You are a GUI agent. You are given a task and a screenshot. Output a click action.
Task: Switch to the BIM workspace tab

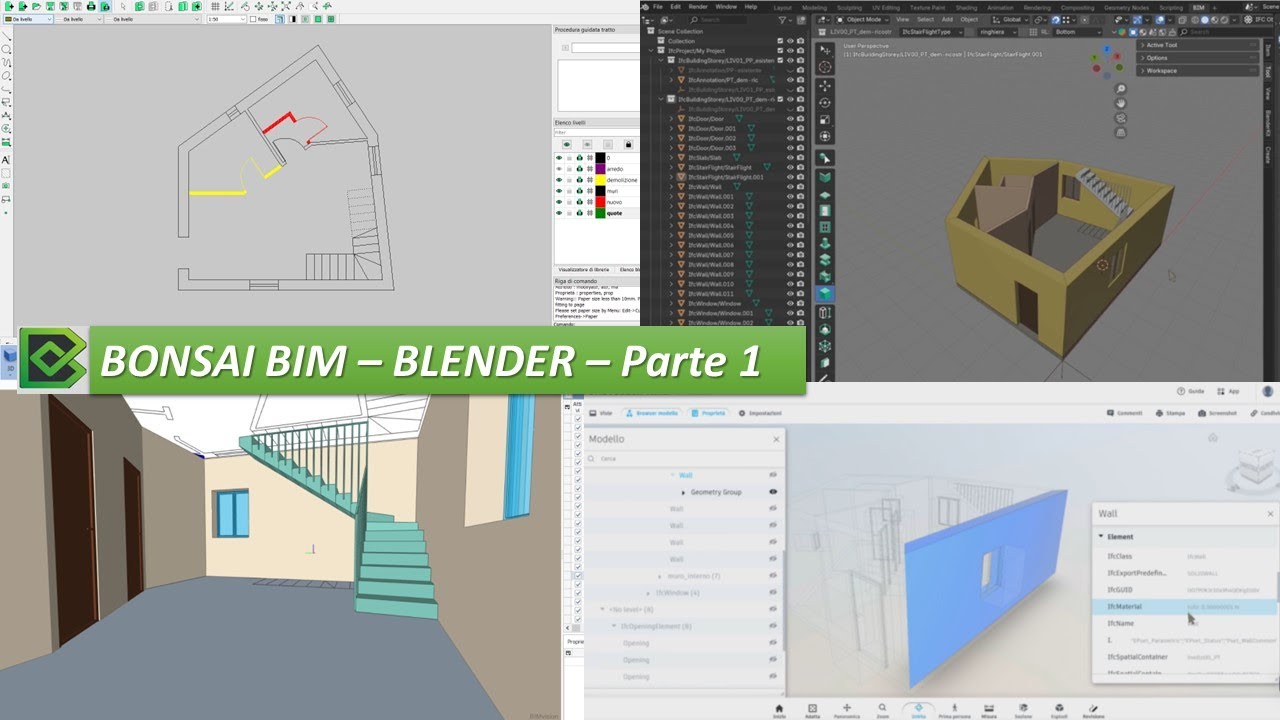1198,7
